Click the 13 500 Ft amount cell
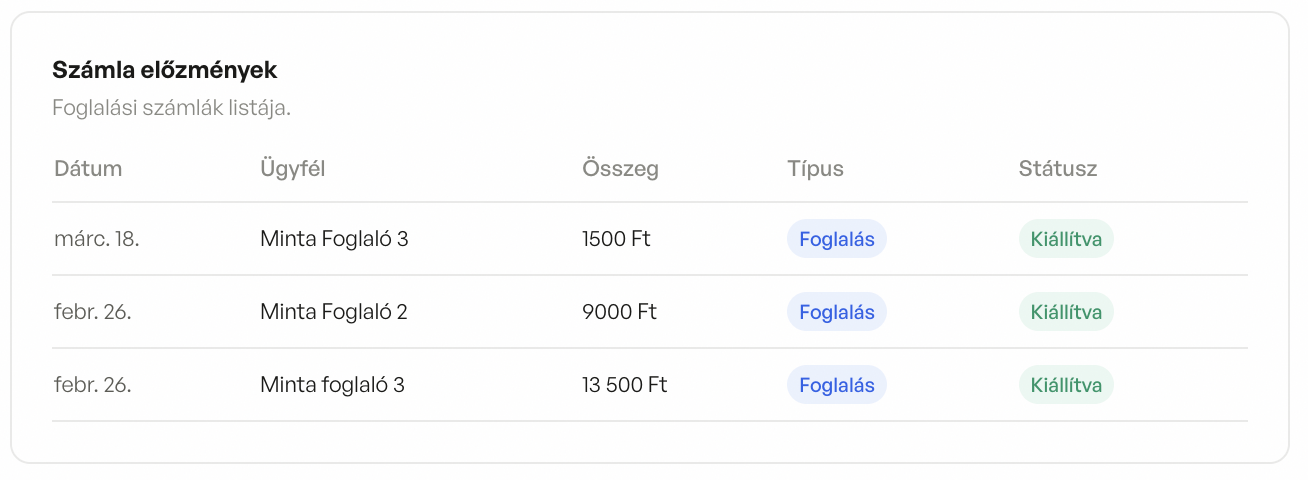 tap(624, 385)
